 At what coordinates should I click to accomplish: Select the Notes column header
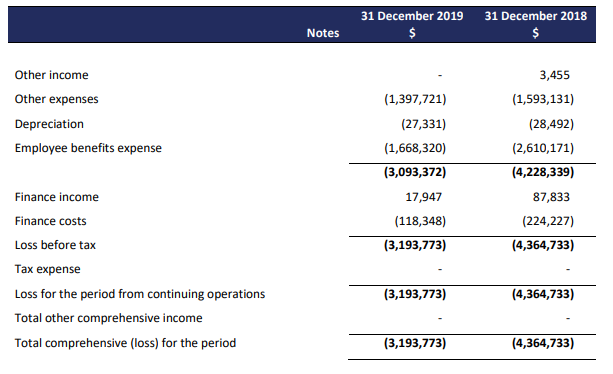[323, 33]
